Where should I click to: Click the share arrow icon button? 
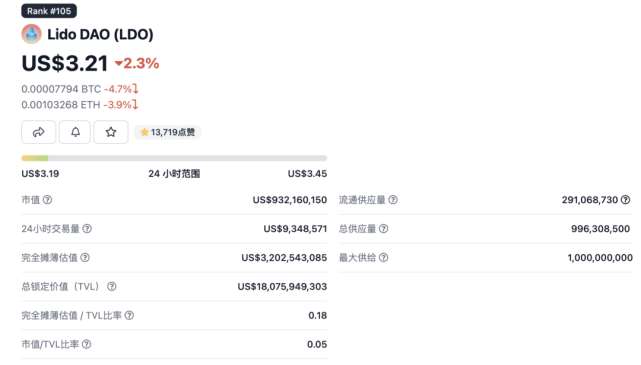click(38, 132)
